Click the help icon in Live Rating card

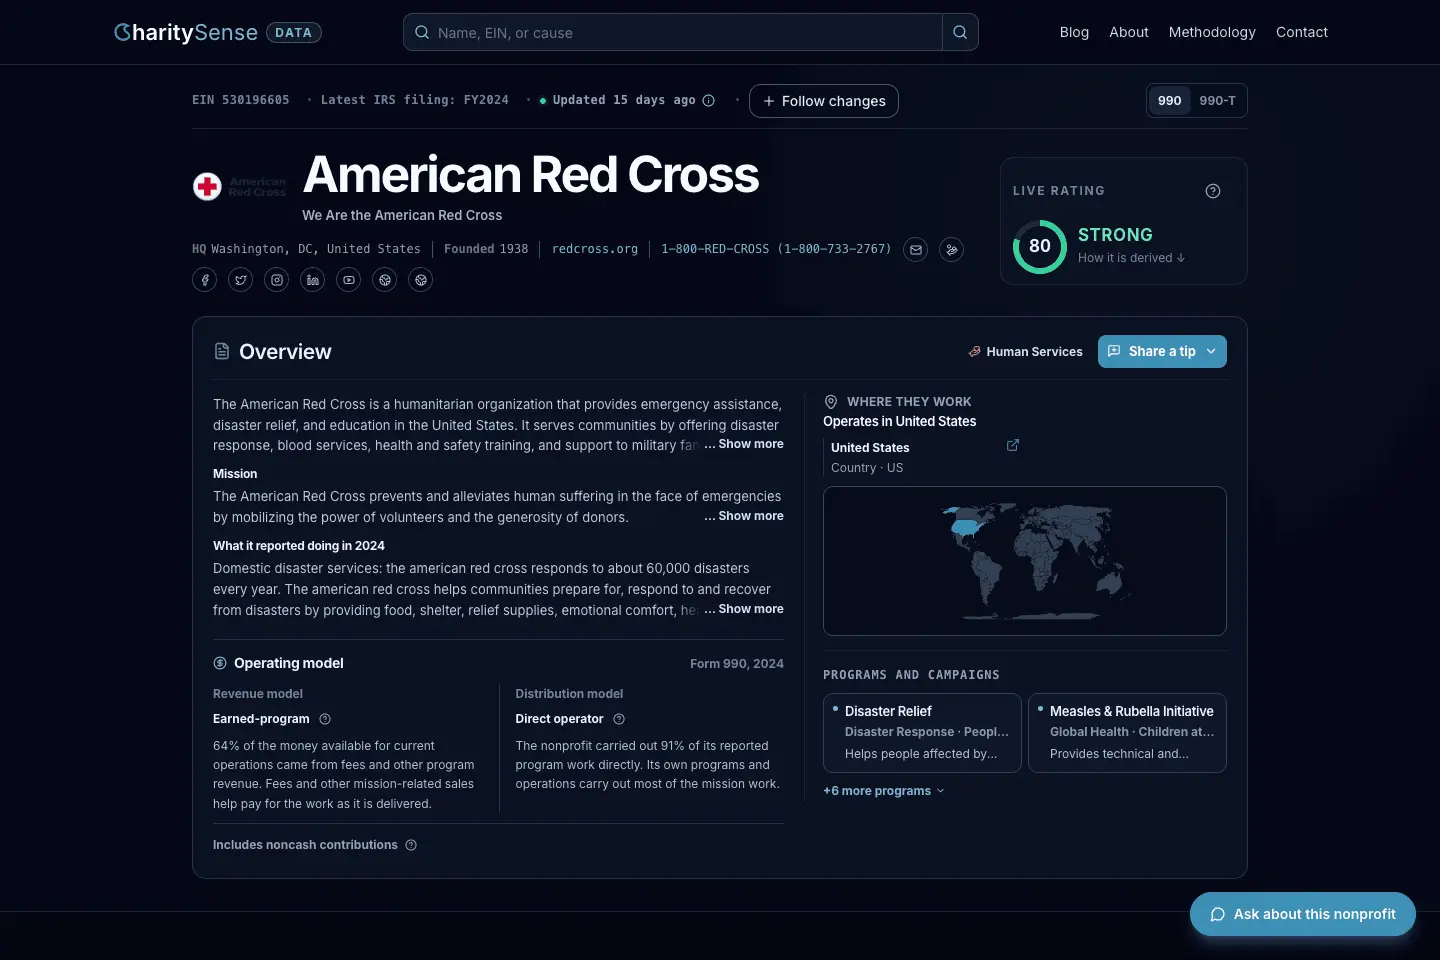coord(1213,191)
